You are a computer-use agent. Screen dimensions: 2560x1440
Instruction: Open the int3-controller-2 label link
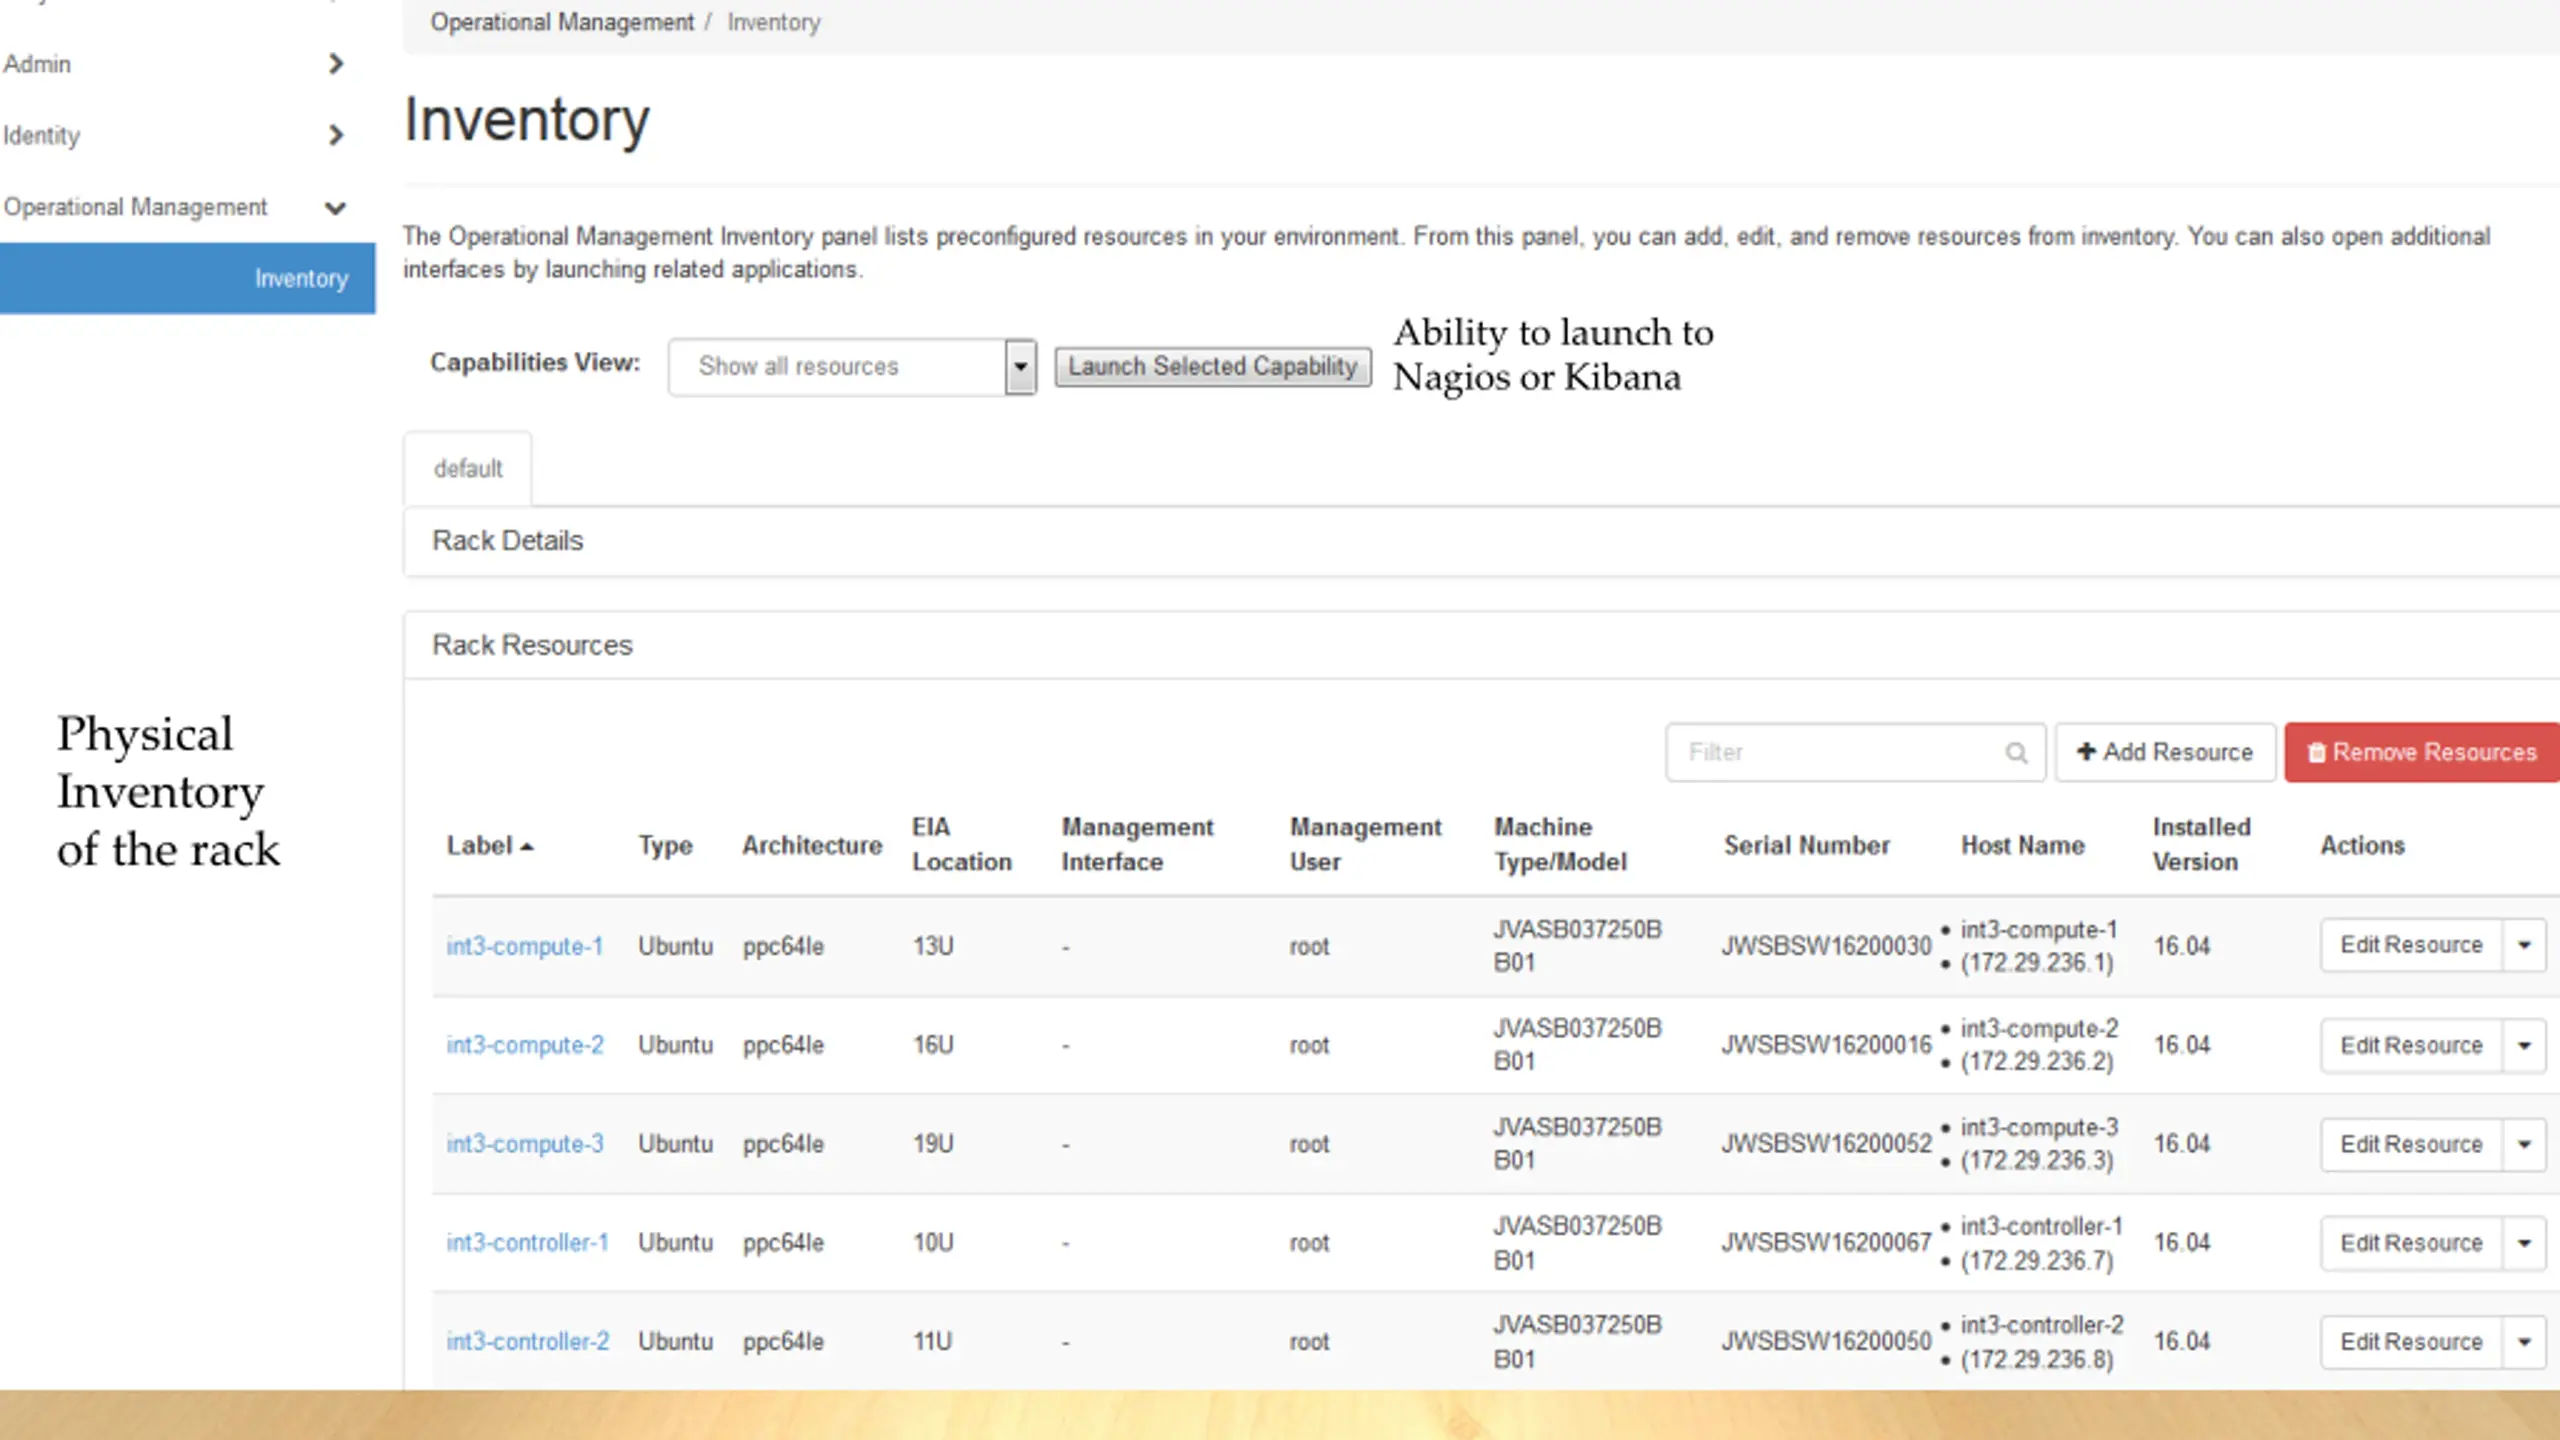(x=527, y=1342)
